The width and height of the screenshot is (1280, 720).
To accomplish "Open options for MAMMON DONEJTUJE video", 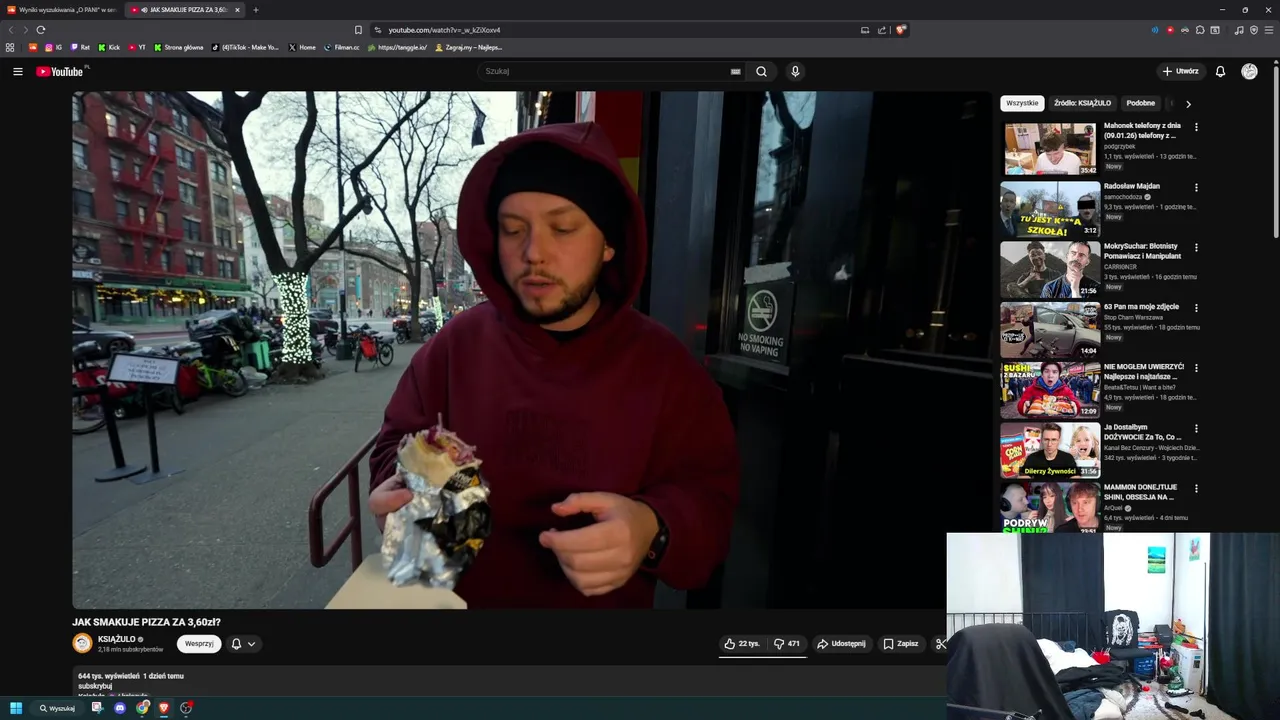I will click(1196, 488).
